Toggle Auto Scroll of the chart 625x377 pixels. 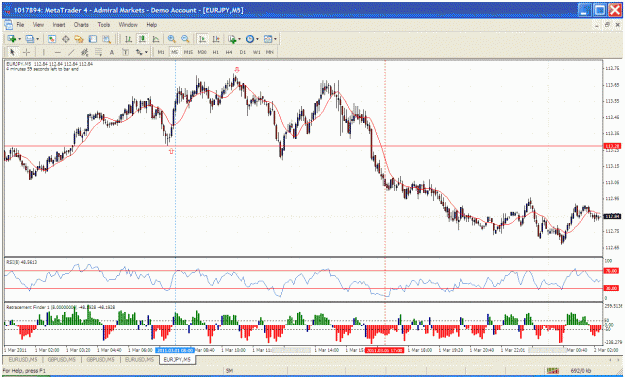[x=202, y=39]
